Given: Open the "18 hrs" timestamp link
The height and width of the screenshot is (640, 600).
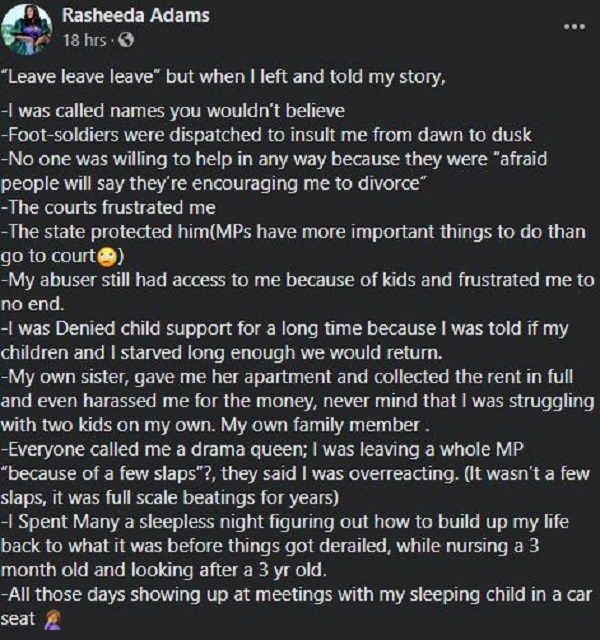Looking at the screenshot, I should (x=84, y=40).
